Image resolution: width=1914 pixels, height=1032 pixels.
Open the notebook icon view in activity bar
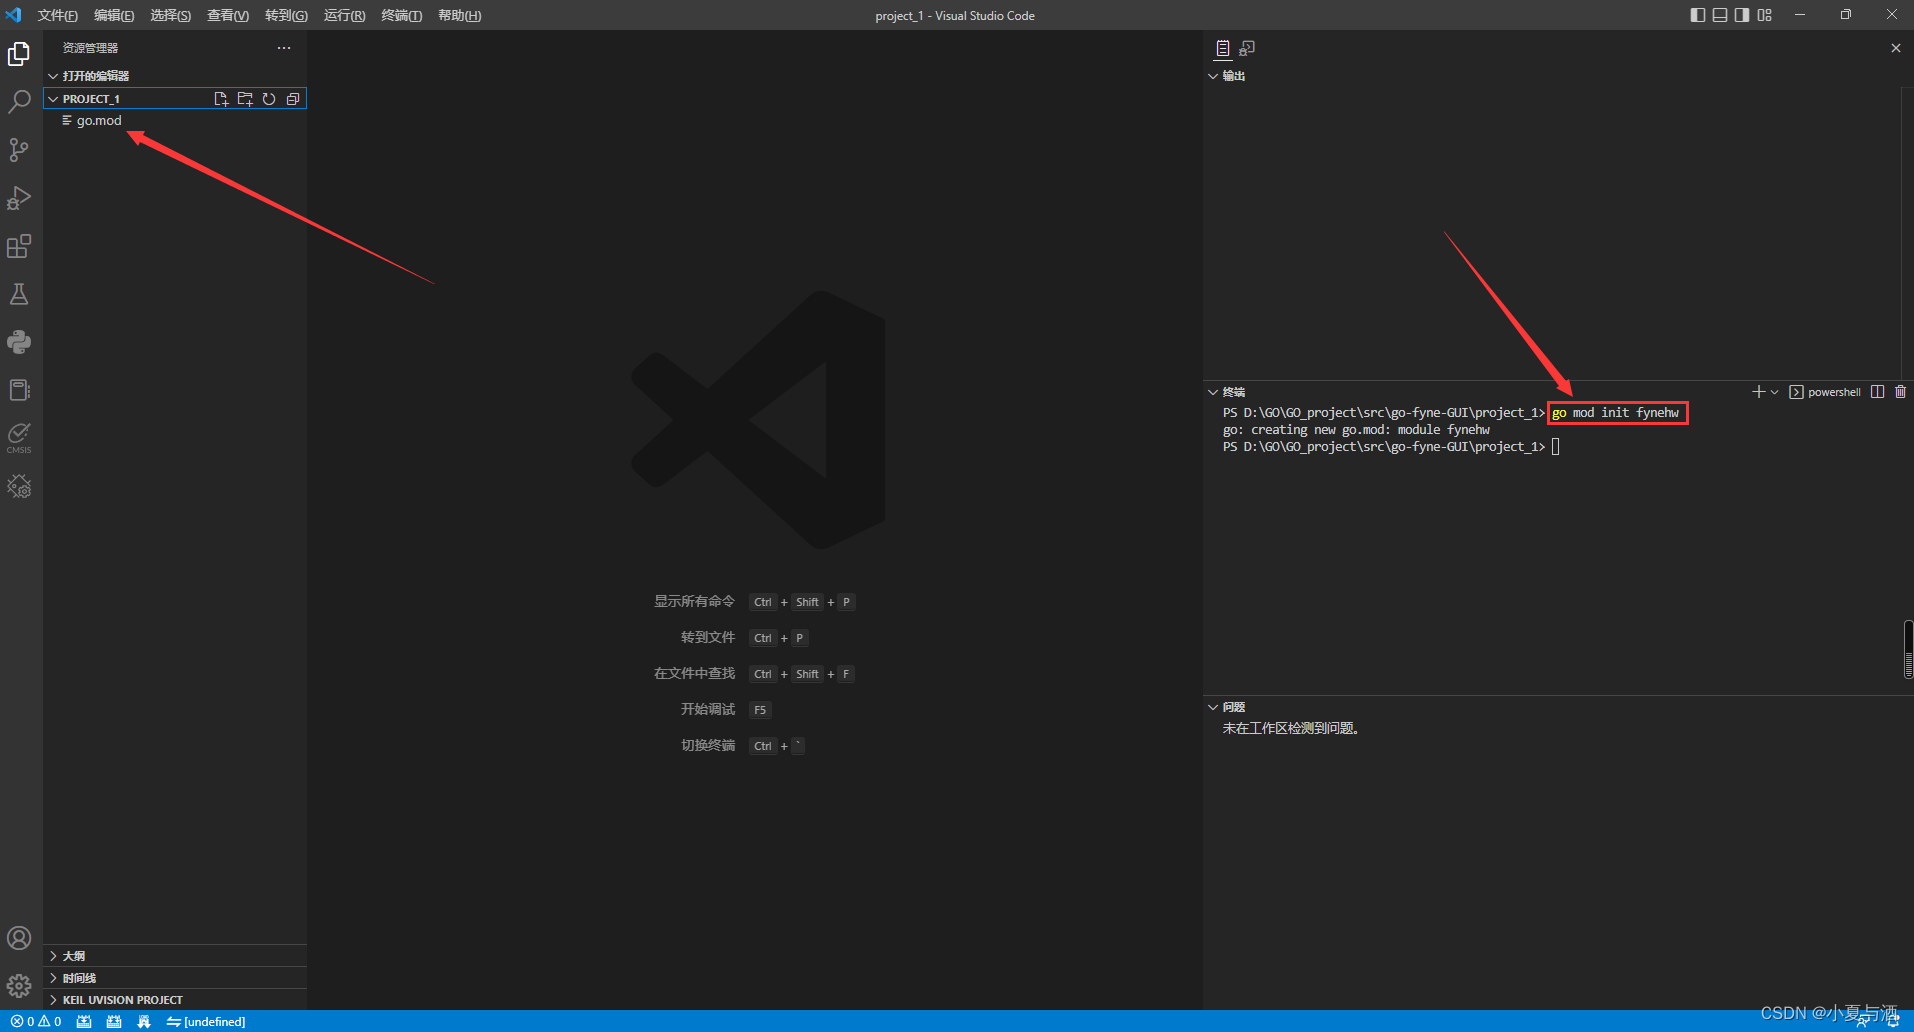[19, 389]
